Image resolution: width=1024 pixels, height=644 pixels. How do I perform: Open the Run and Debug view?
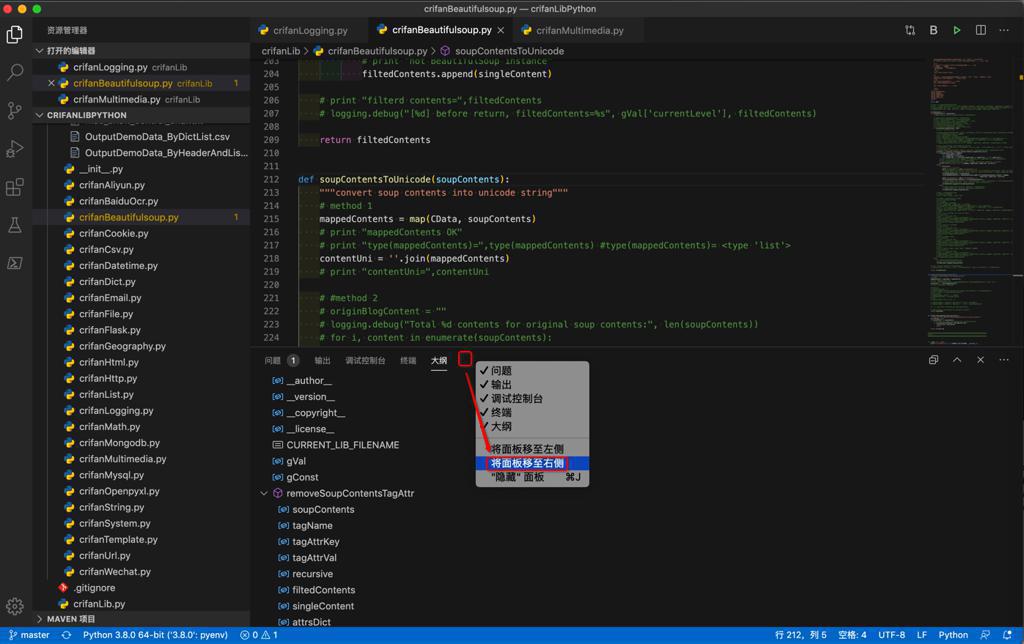15,149
